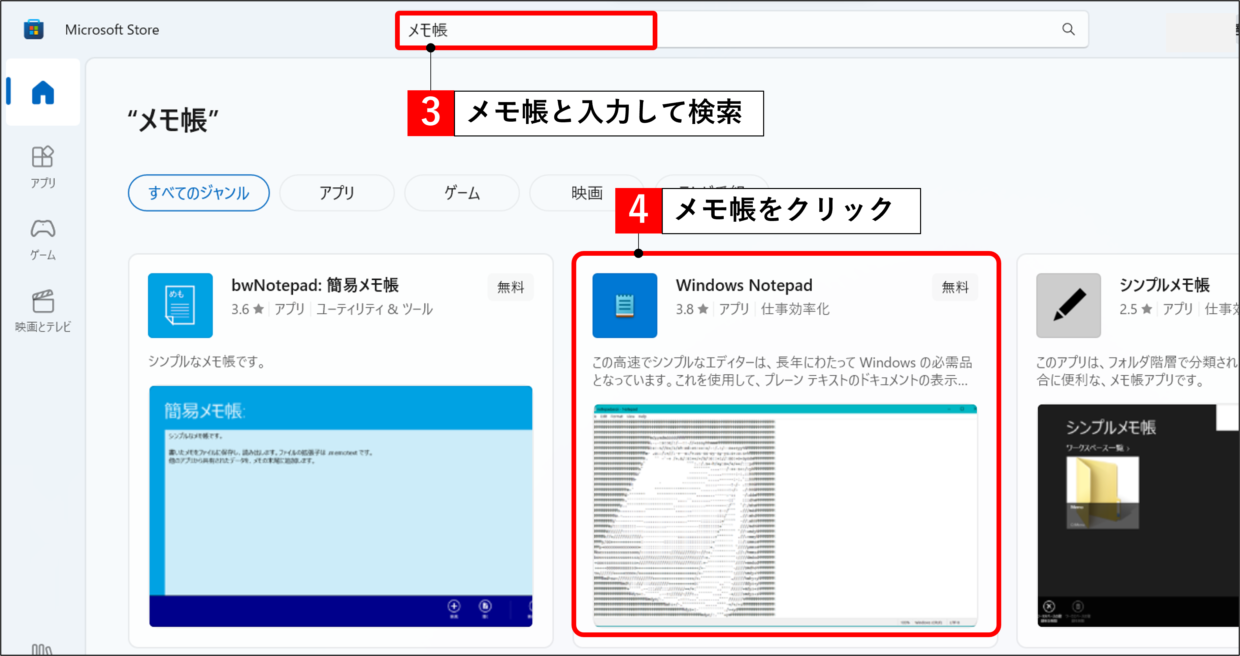The width and height of the screenshot is (1240, 656).
Task: Open the 簡易メモ帳 blue screenshot preview
Action: point(341,506)
